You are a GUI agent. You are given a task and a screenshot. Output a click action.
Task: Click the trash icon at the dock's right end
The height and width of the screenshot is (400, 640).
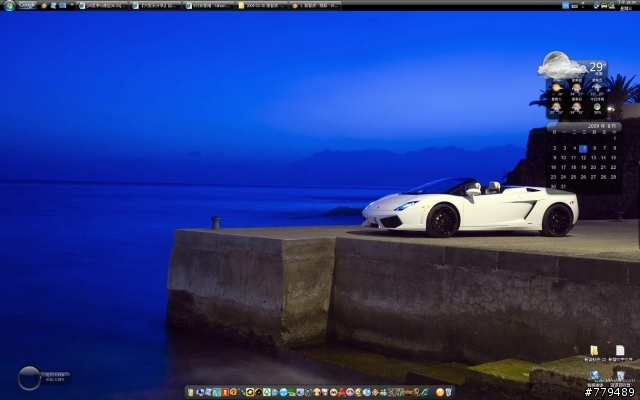[450, 391]
